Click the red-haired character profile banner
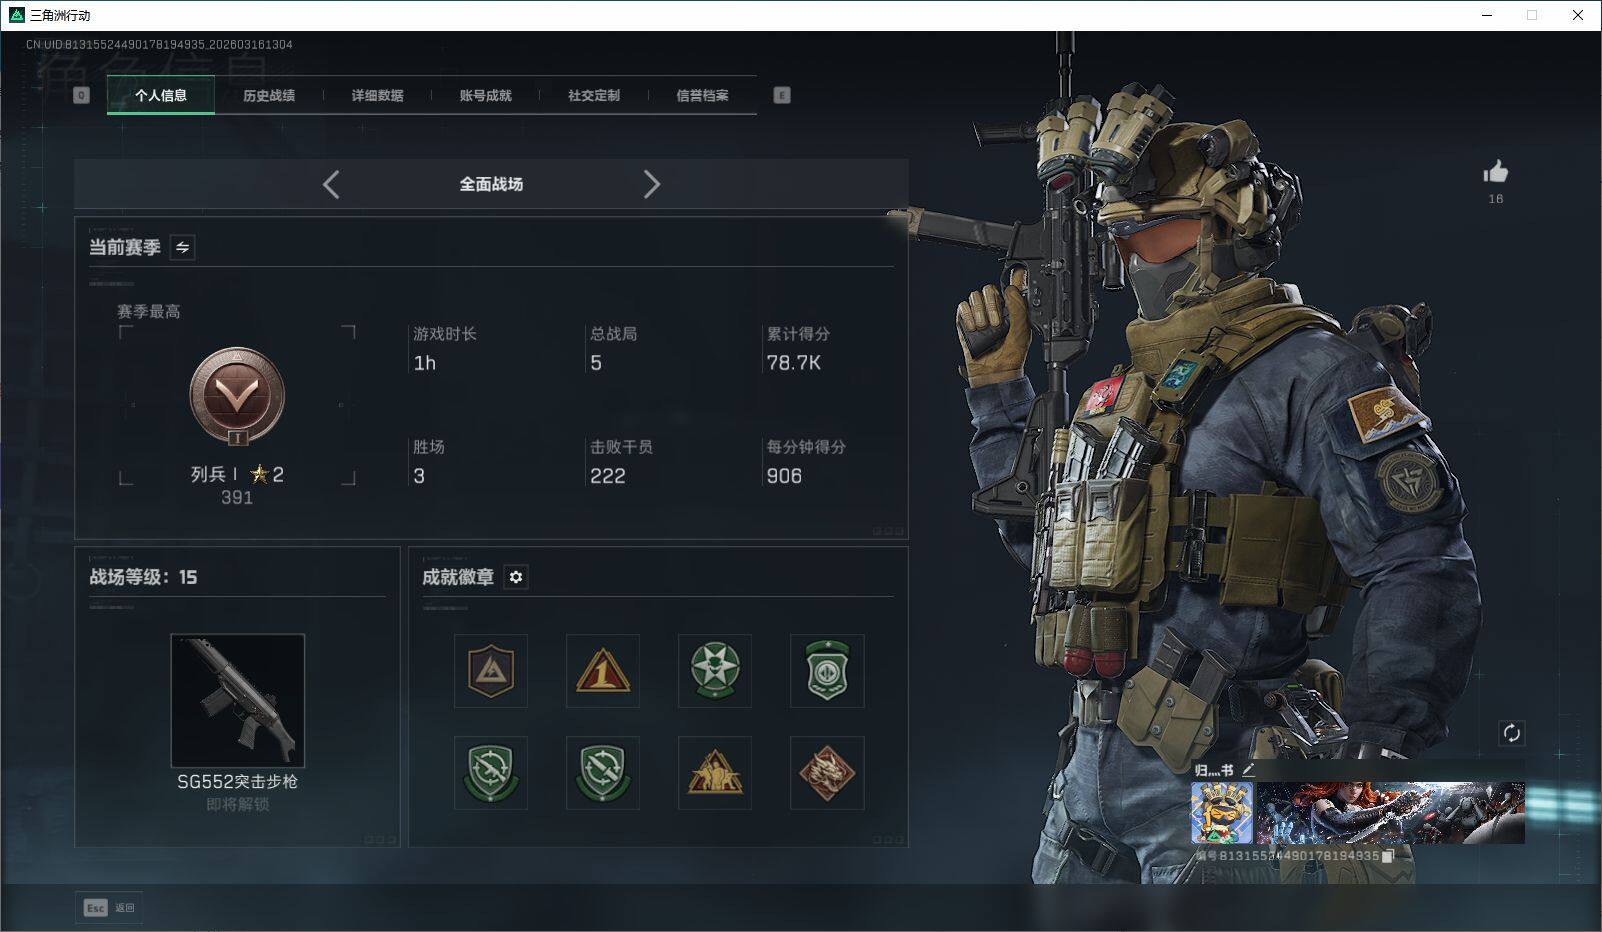 point(1391,813)
